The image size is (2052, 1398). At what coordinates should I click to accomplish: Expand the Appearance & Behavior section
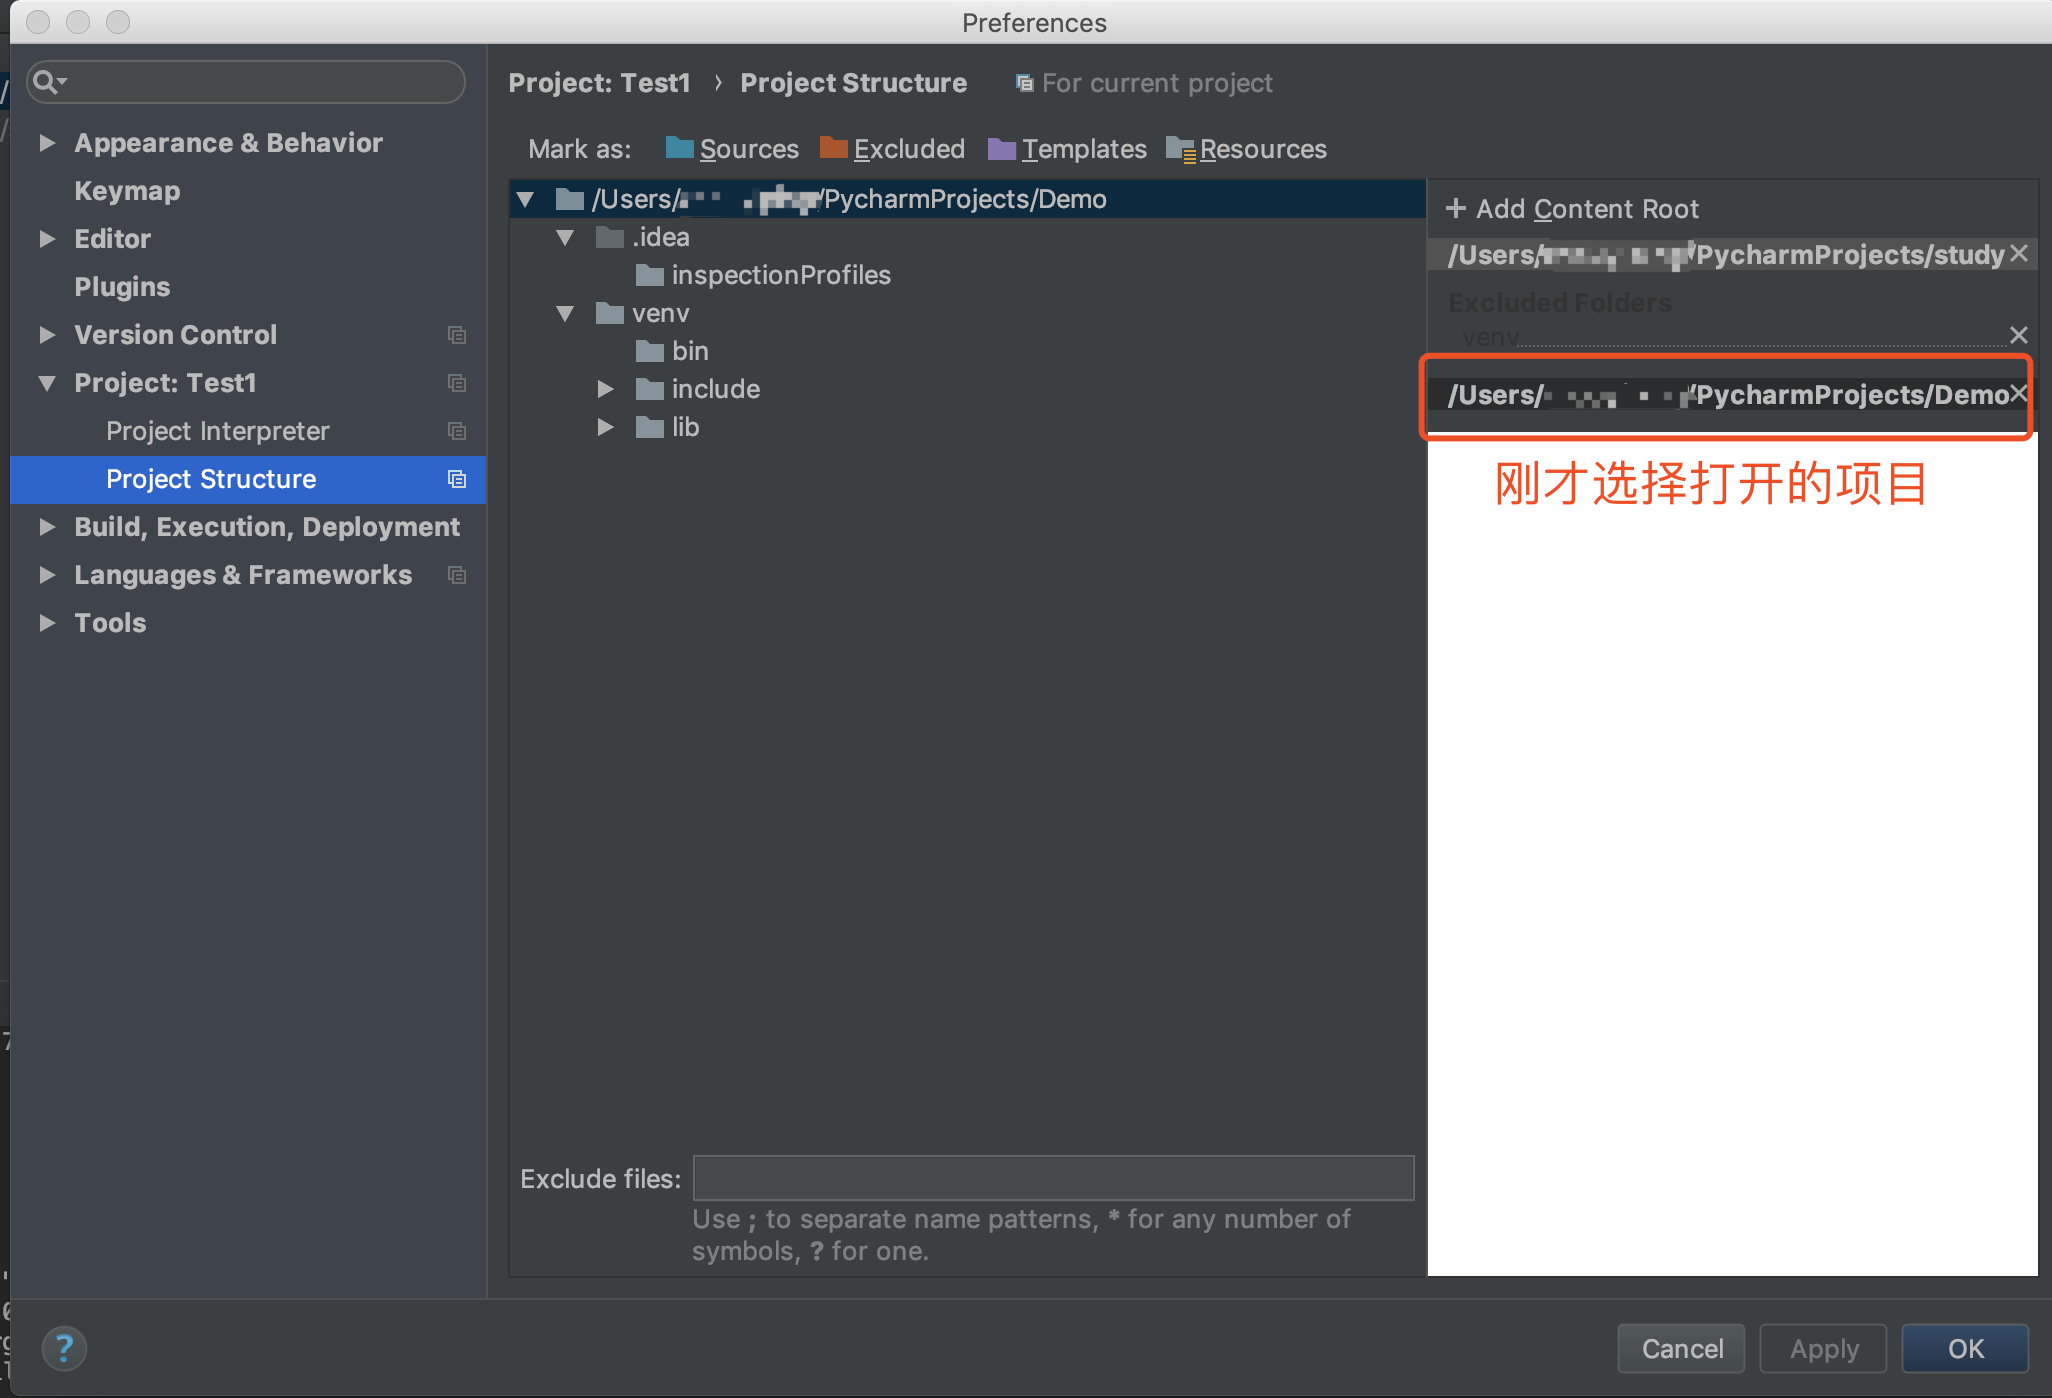tap(46, 142)
